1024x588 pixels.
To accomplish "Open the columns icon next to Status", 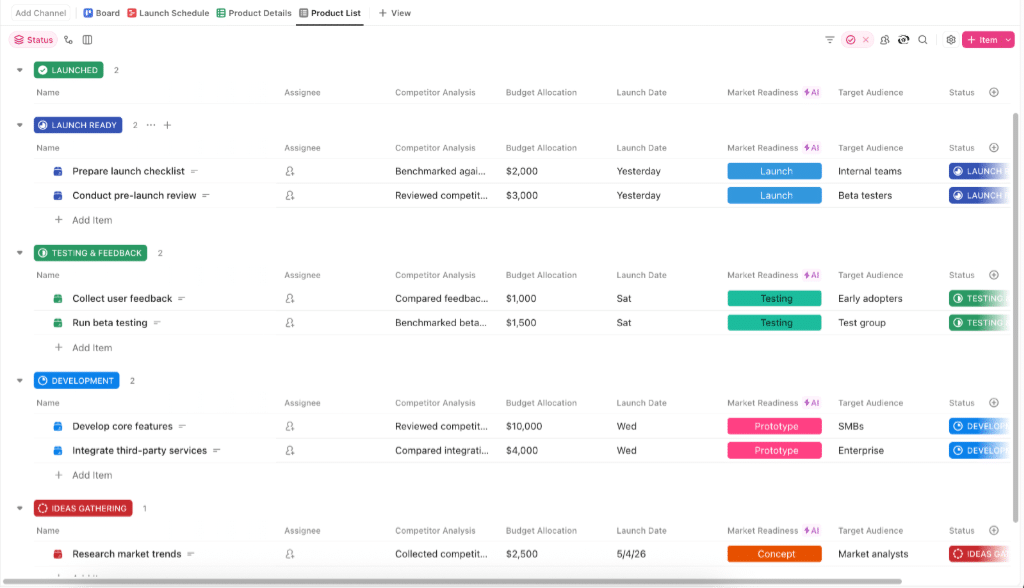I will pyautogui.click(x=87, y=40).
